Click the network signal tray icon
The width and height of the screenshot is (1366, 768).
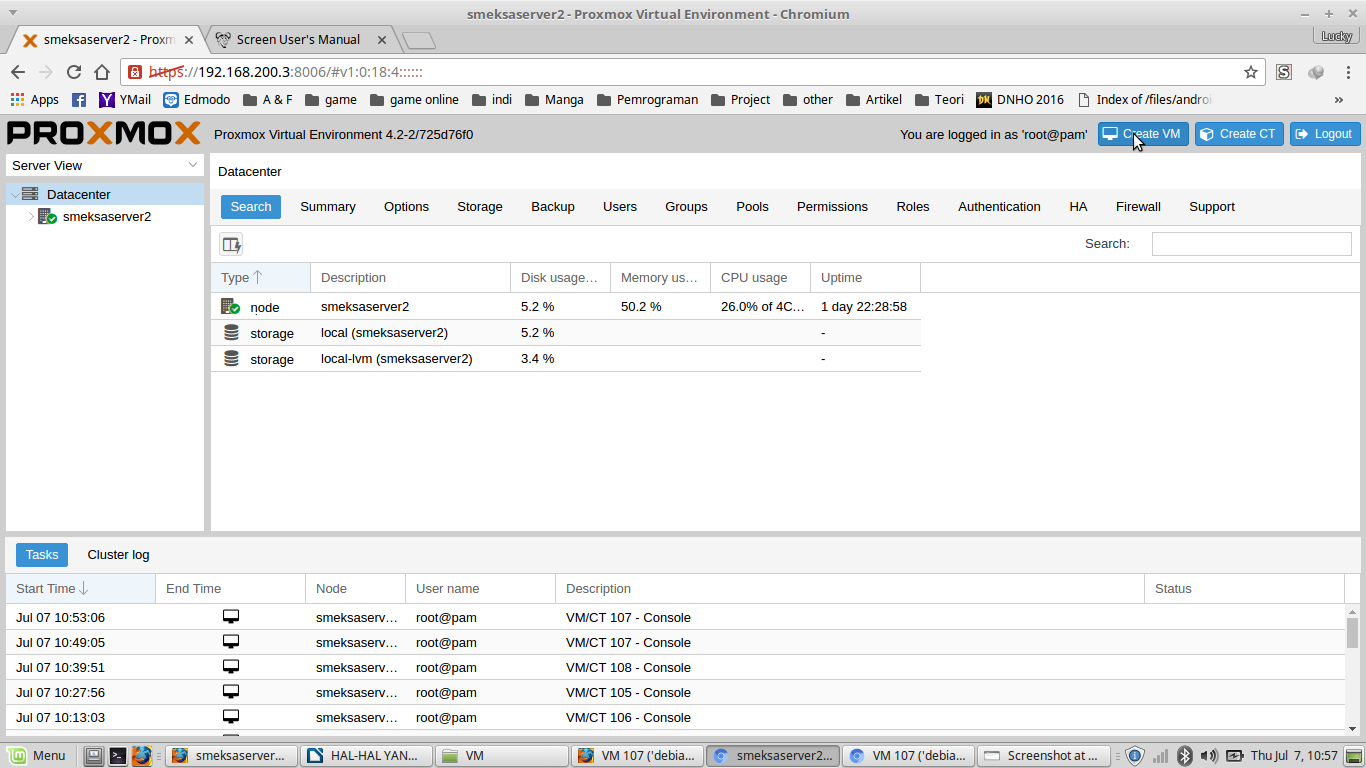[1160, 756]
